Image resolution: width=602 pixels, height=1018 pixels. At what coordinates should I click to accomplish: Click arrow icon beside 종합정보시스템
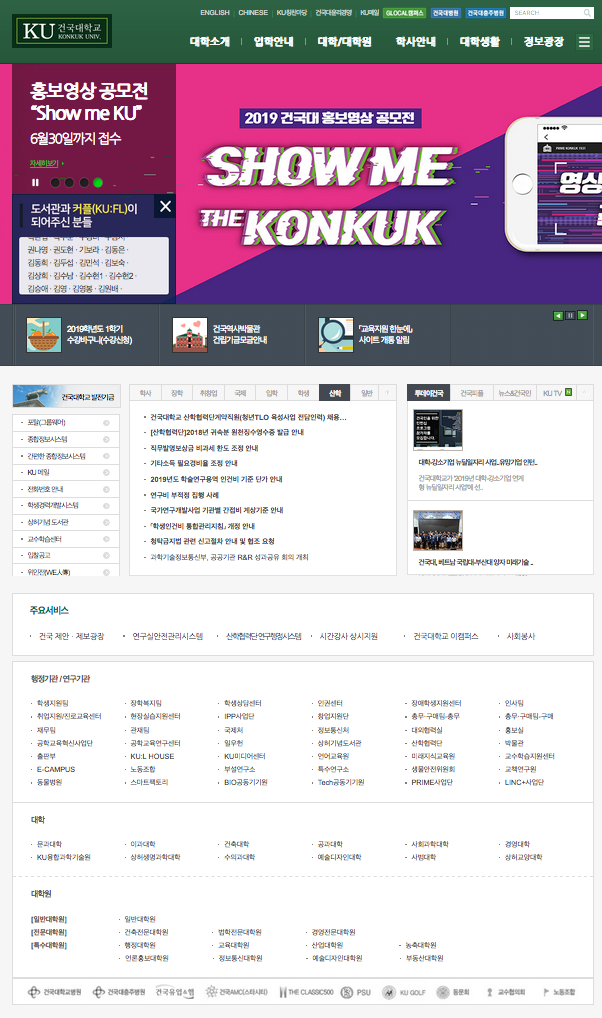click(x=107, y=440)
